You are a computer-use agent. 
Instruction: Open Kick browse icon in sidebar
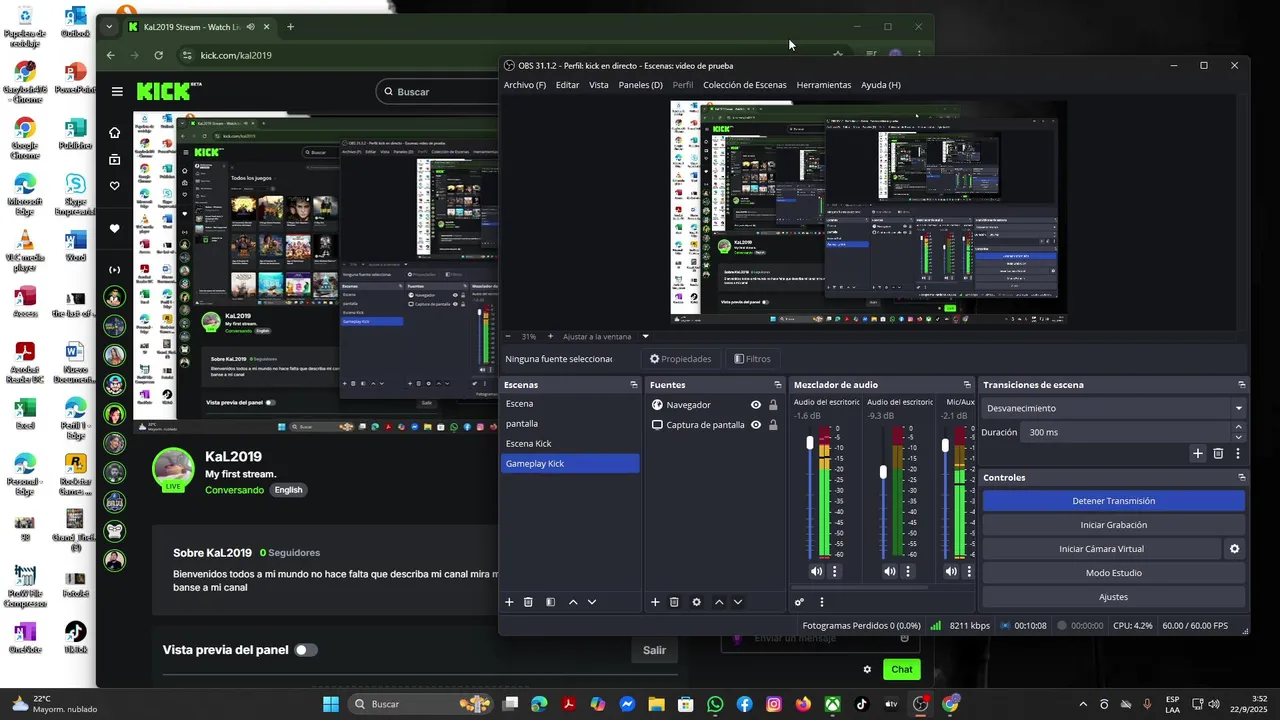point(115,160)
